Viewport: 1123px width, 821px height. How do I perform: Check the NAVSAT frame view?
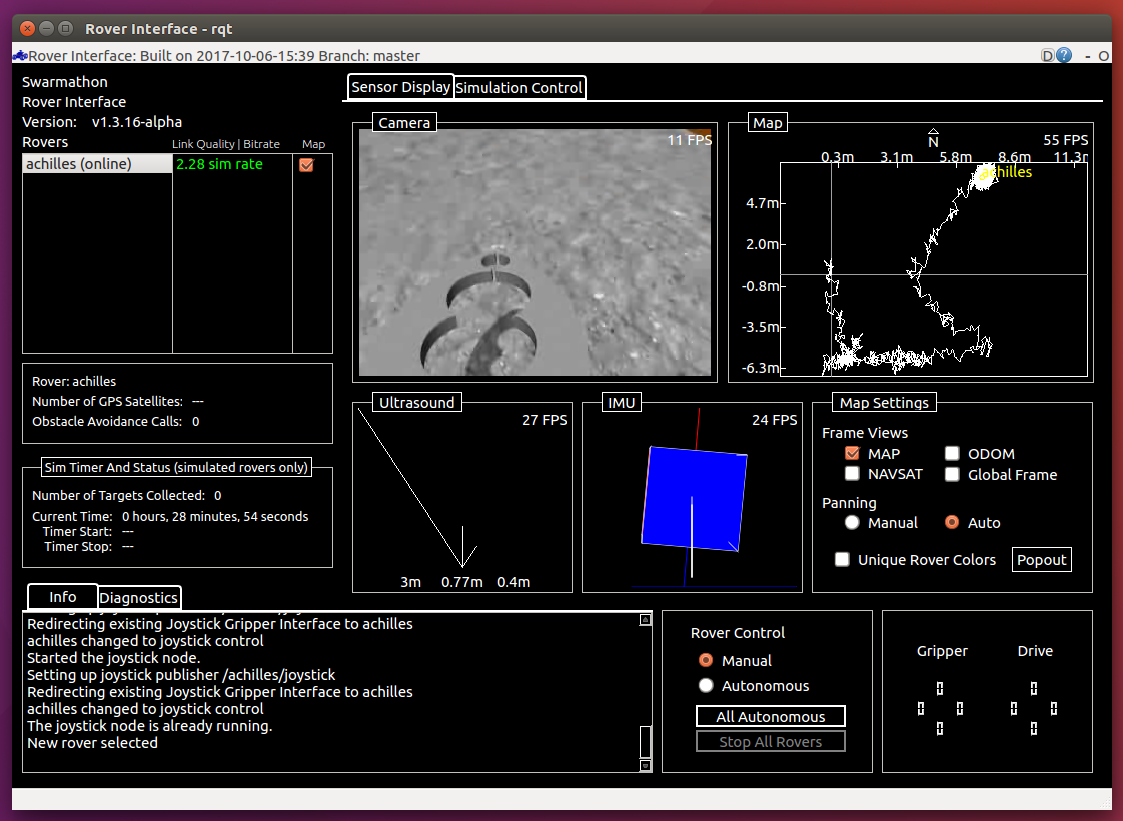[852, 474]
